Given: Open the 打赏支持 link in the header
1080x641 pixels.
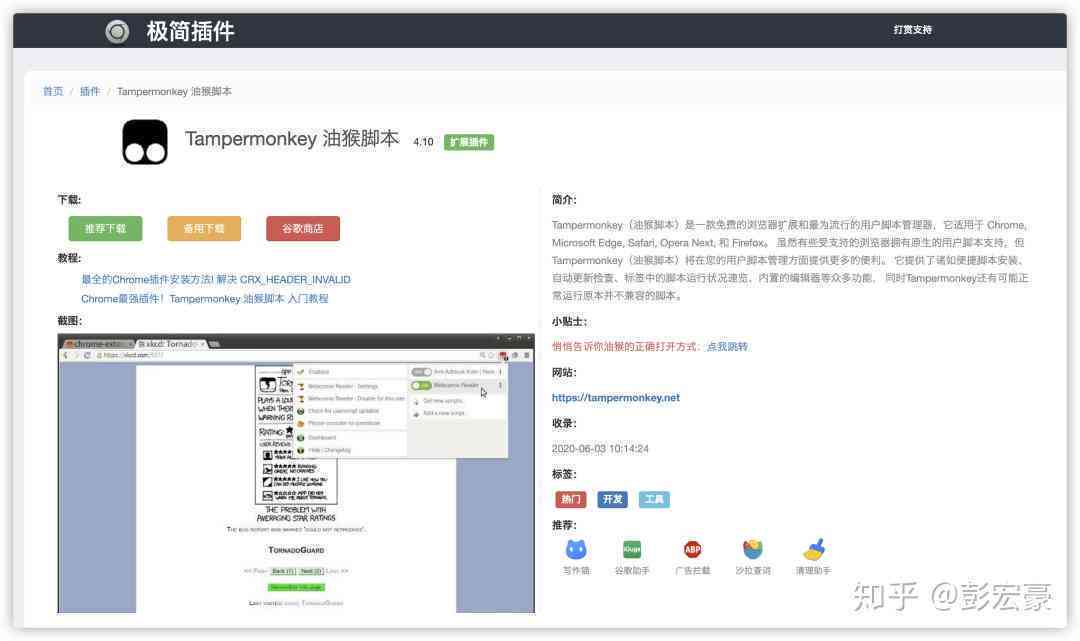Looking at the screenshot, I should tap(912, 30).
